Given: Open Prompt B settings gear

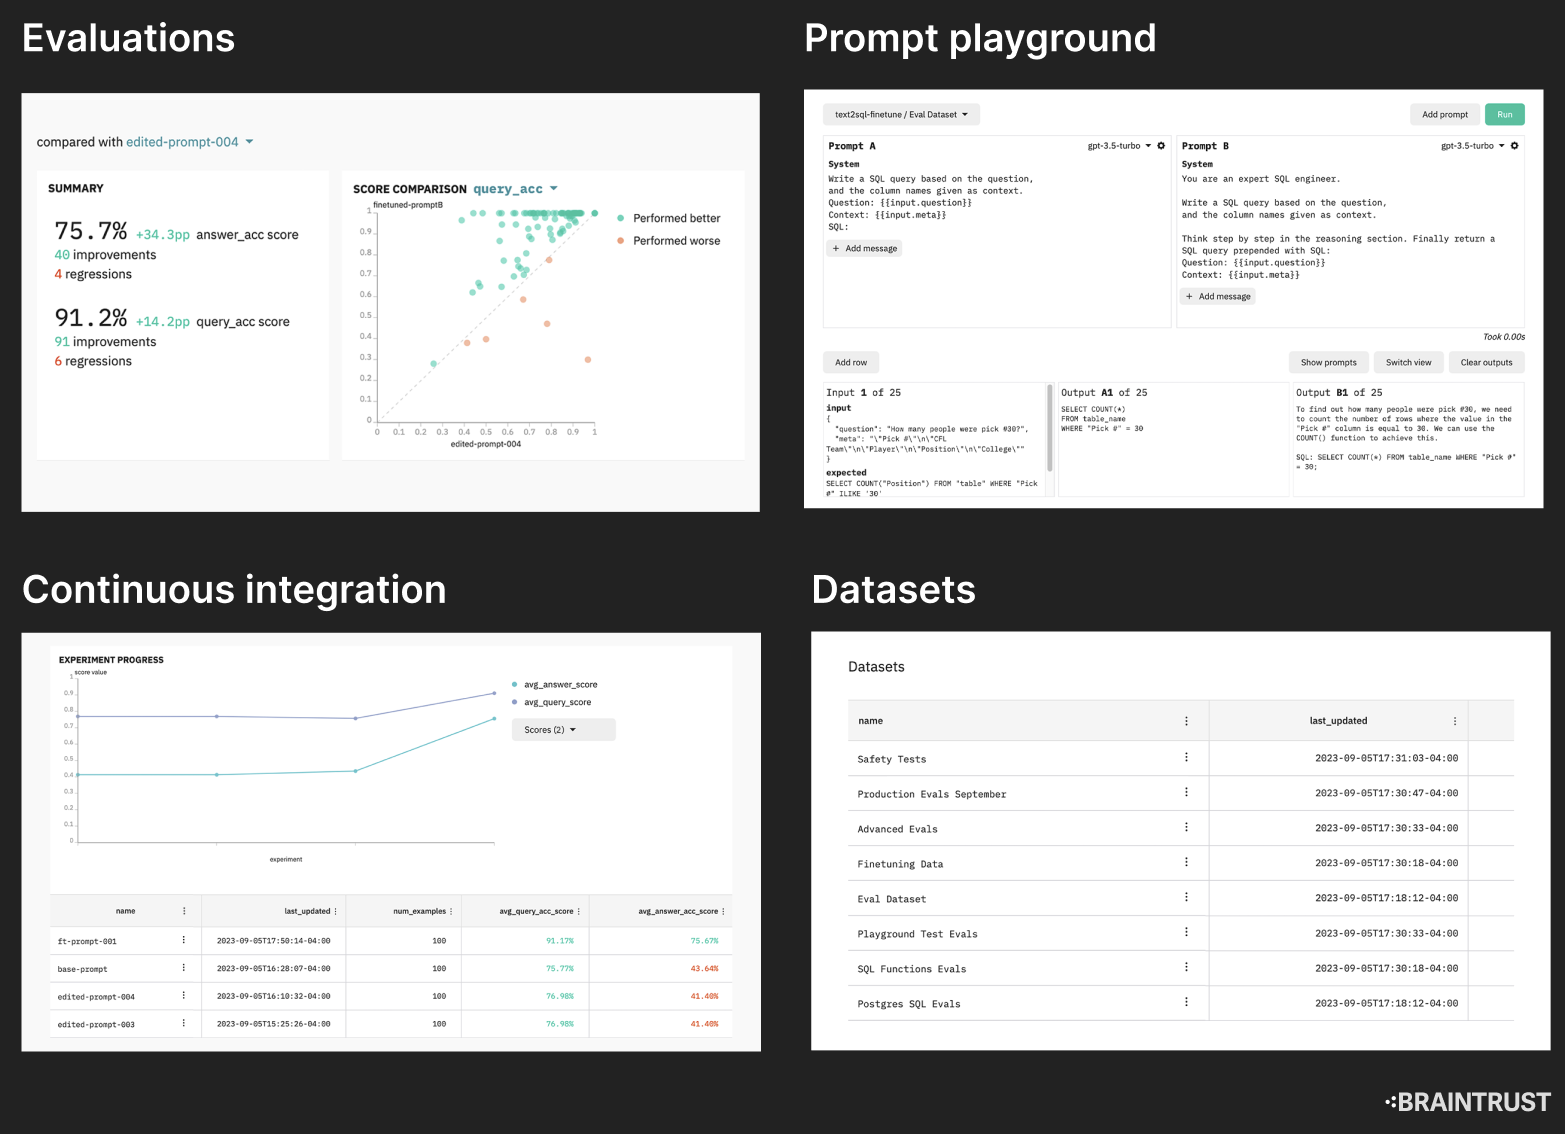Looking at the screenshot, I should click(x=1515, y=145).
